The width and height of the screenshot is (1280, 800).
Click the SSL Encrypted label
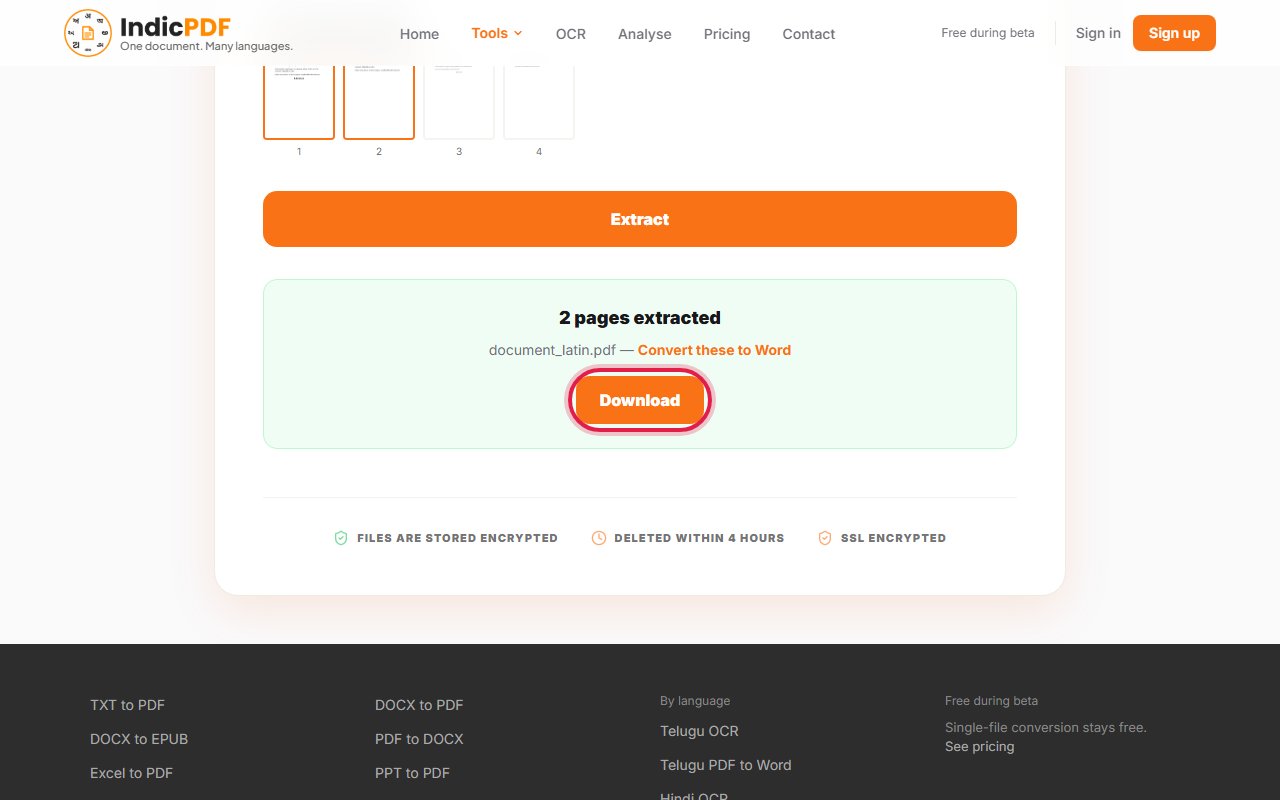[x=893, y=538]
